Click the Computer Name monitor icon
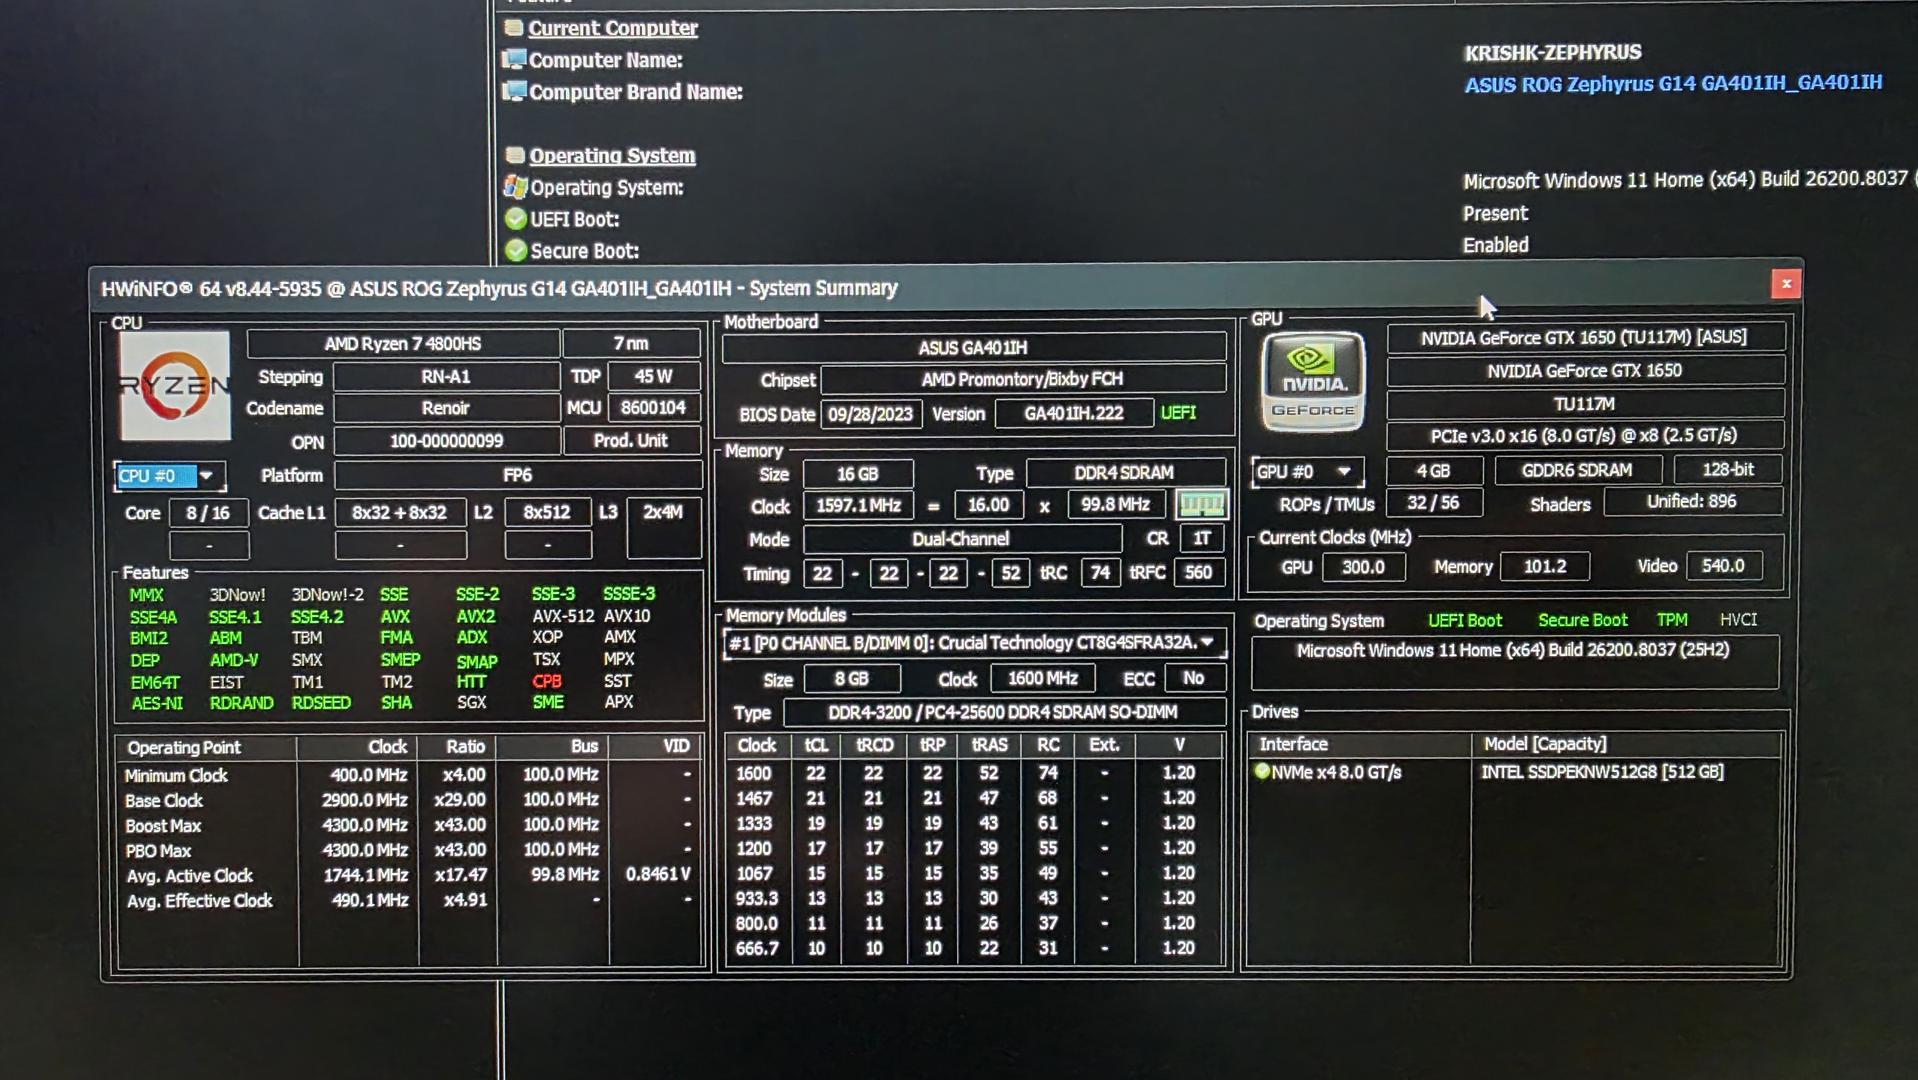 click(514, 60)
